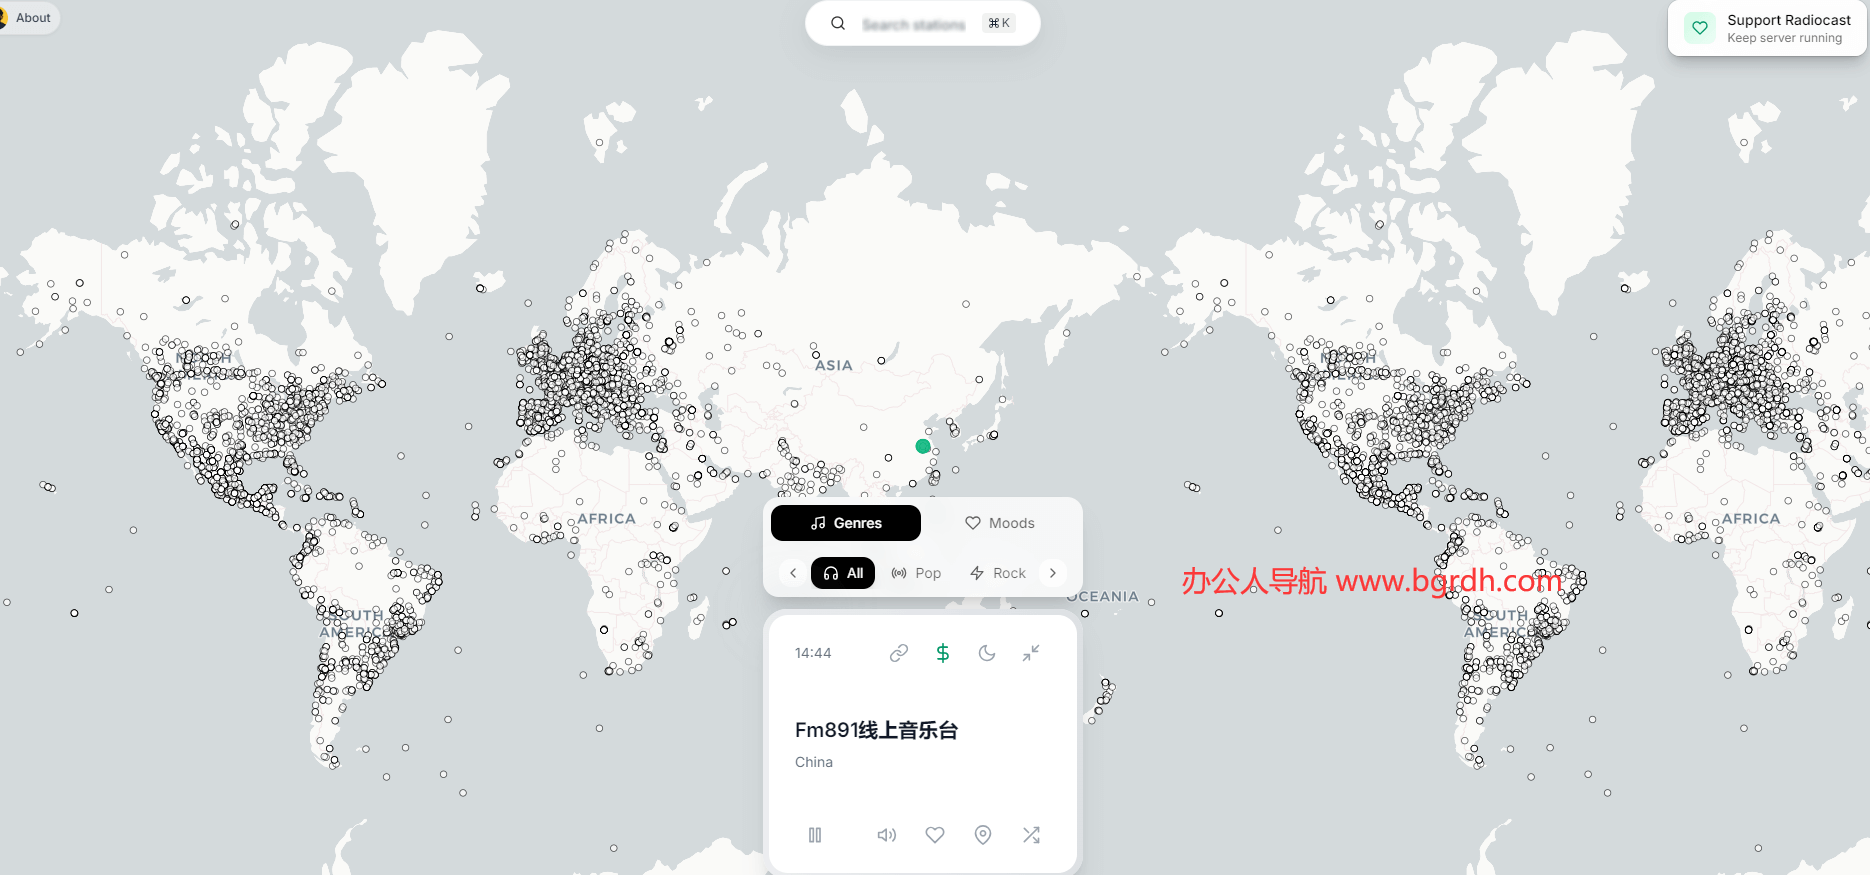Open the About page
The image size is (1870, 875).
(32, 18)
